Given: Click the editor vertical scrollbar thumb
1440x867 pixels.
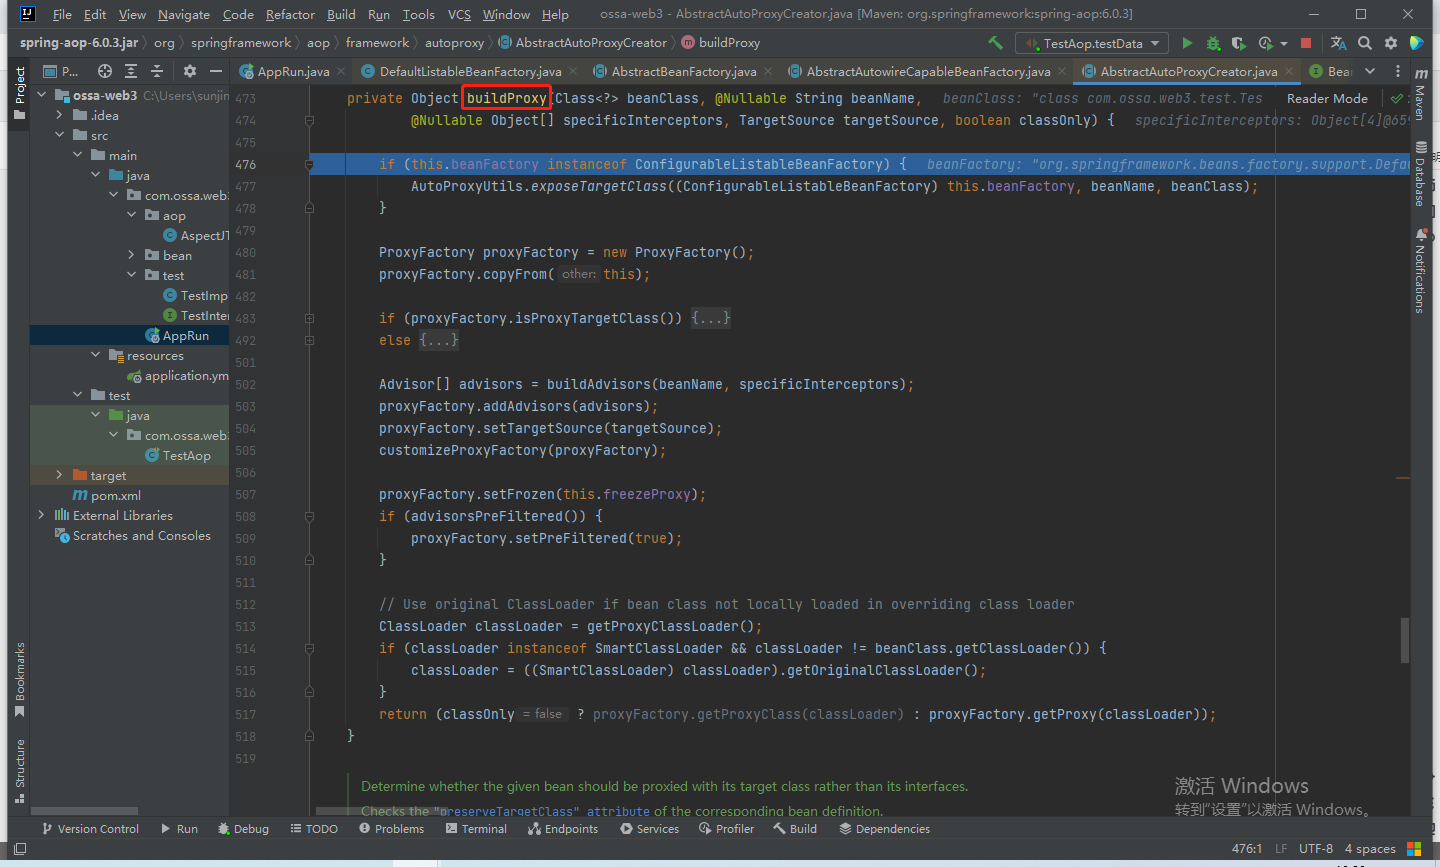Looking at the screenshot, I should coord(1404,640).
